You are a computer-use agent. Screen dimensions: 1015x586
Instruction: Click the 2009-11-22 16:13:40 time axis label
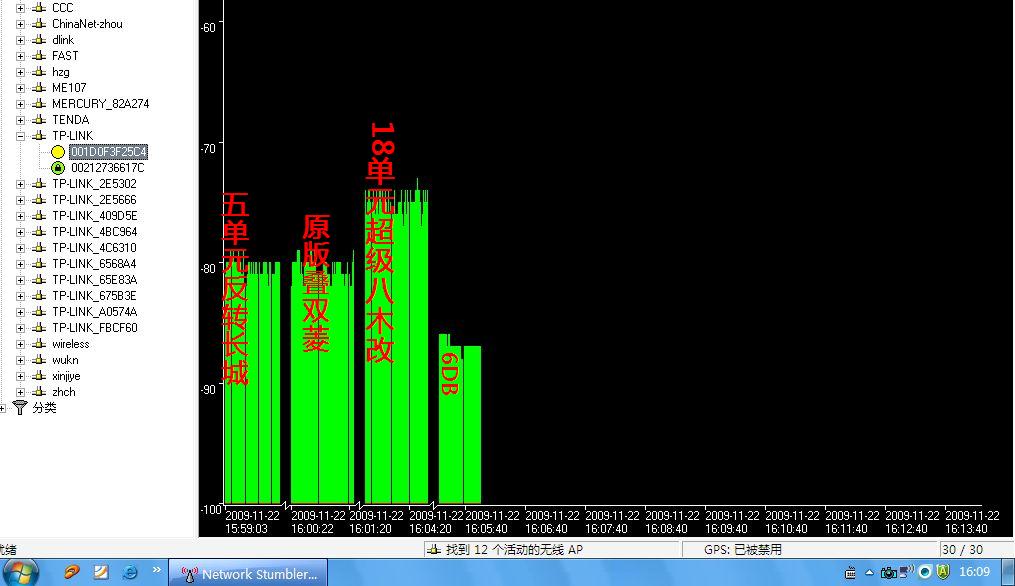[x=972, y=522]
